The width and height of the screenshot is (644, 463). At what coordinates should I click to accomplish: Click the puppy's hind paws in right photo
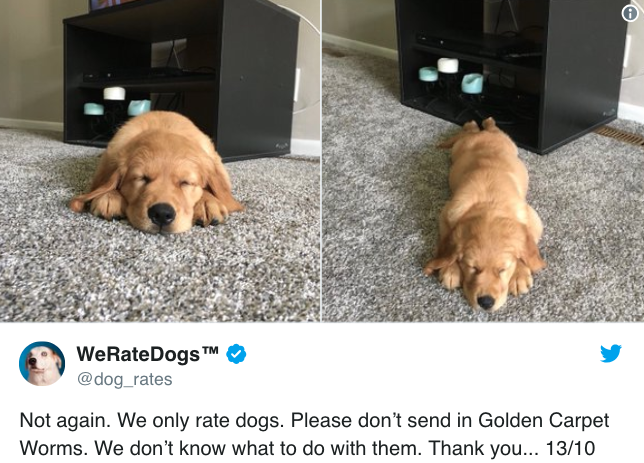pos(479,125)
